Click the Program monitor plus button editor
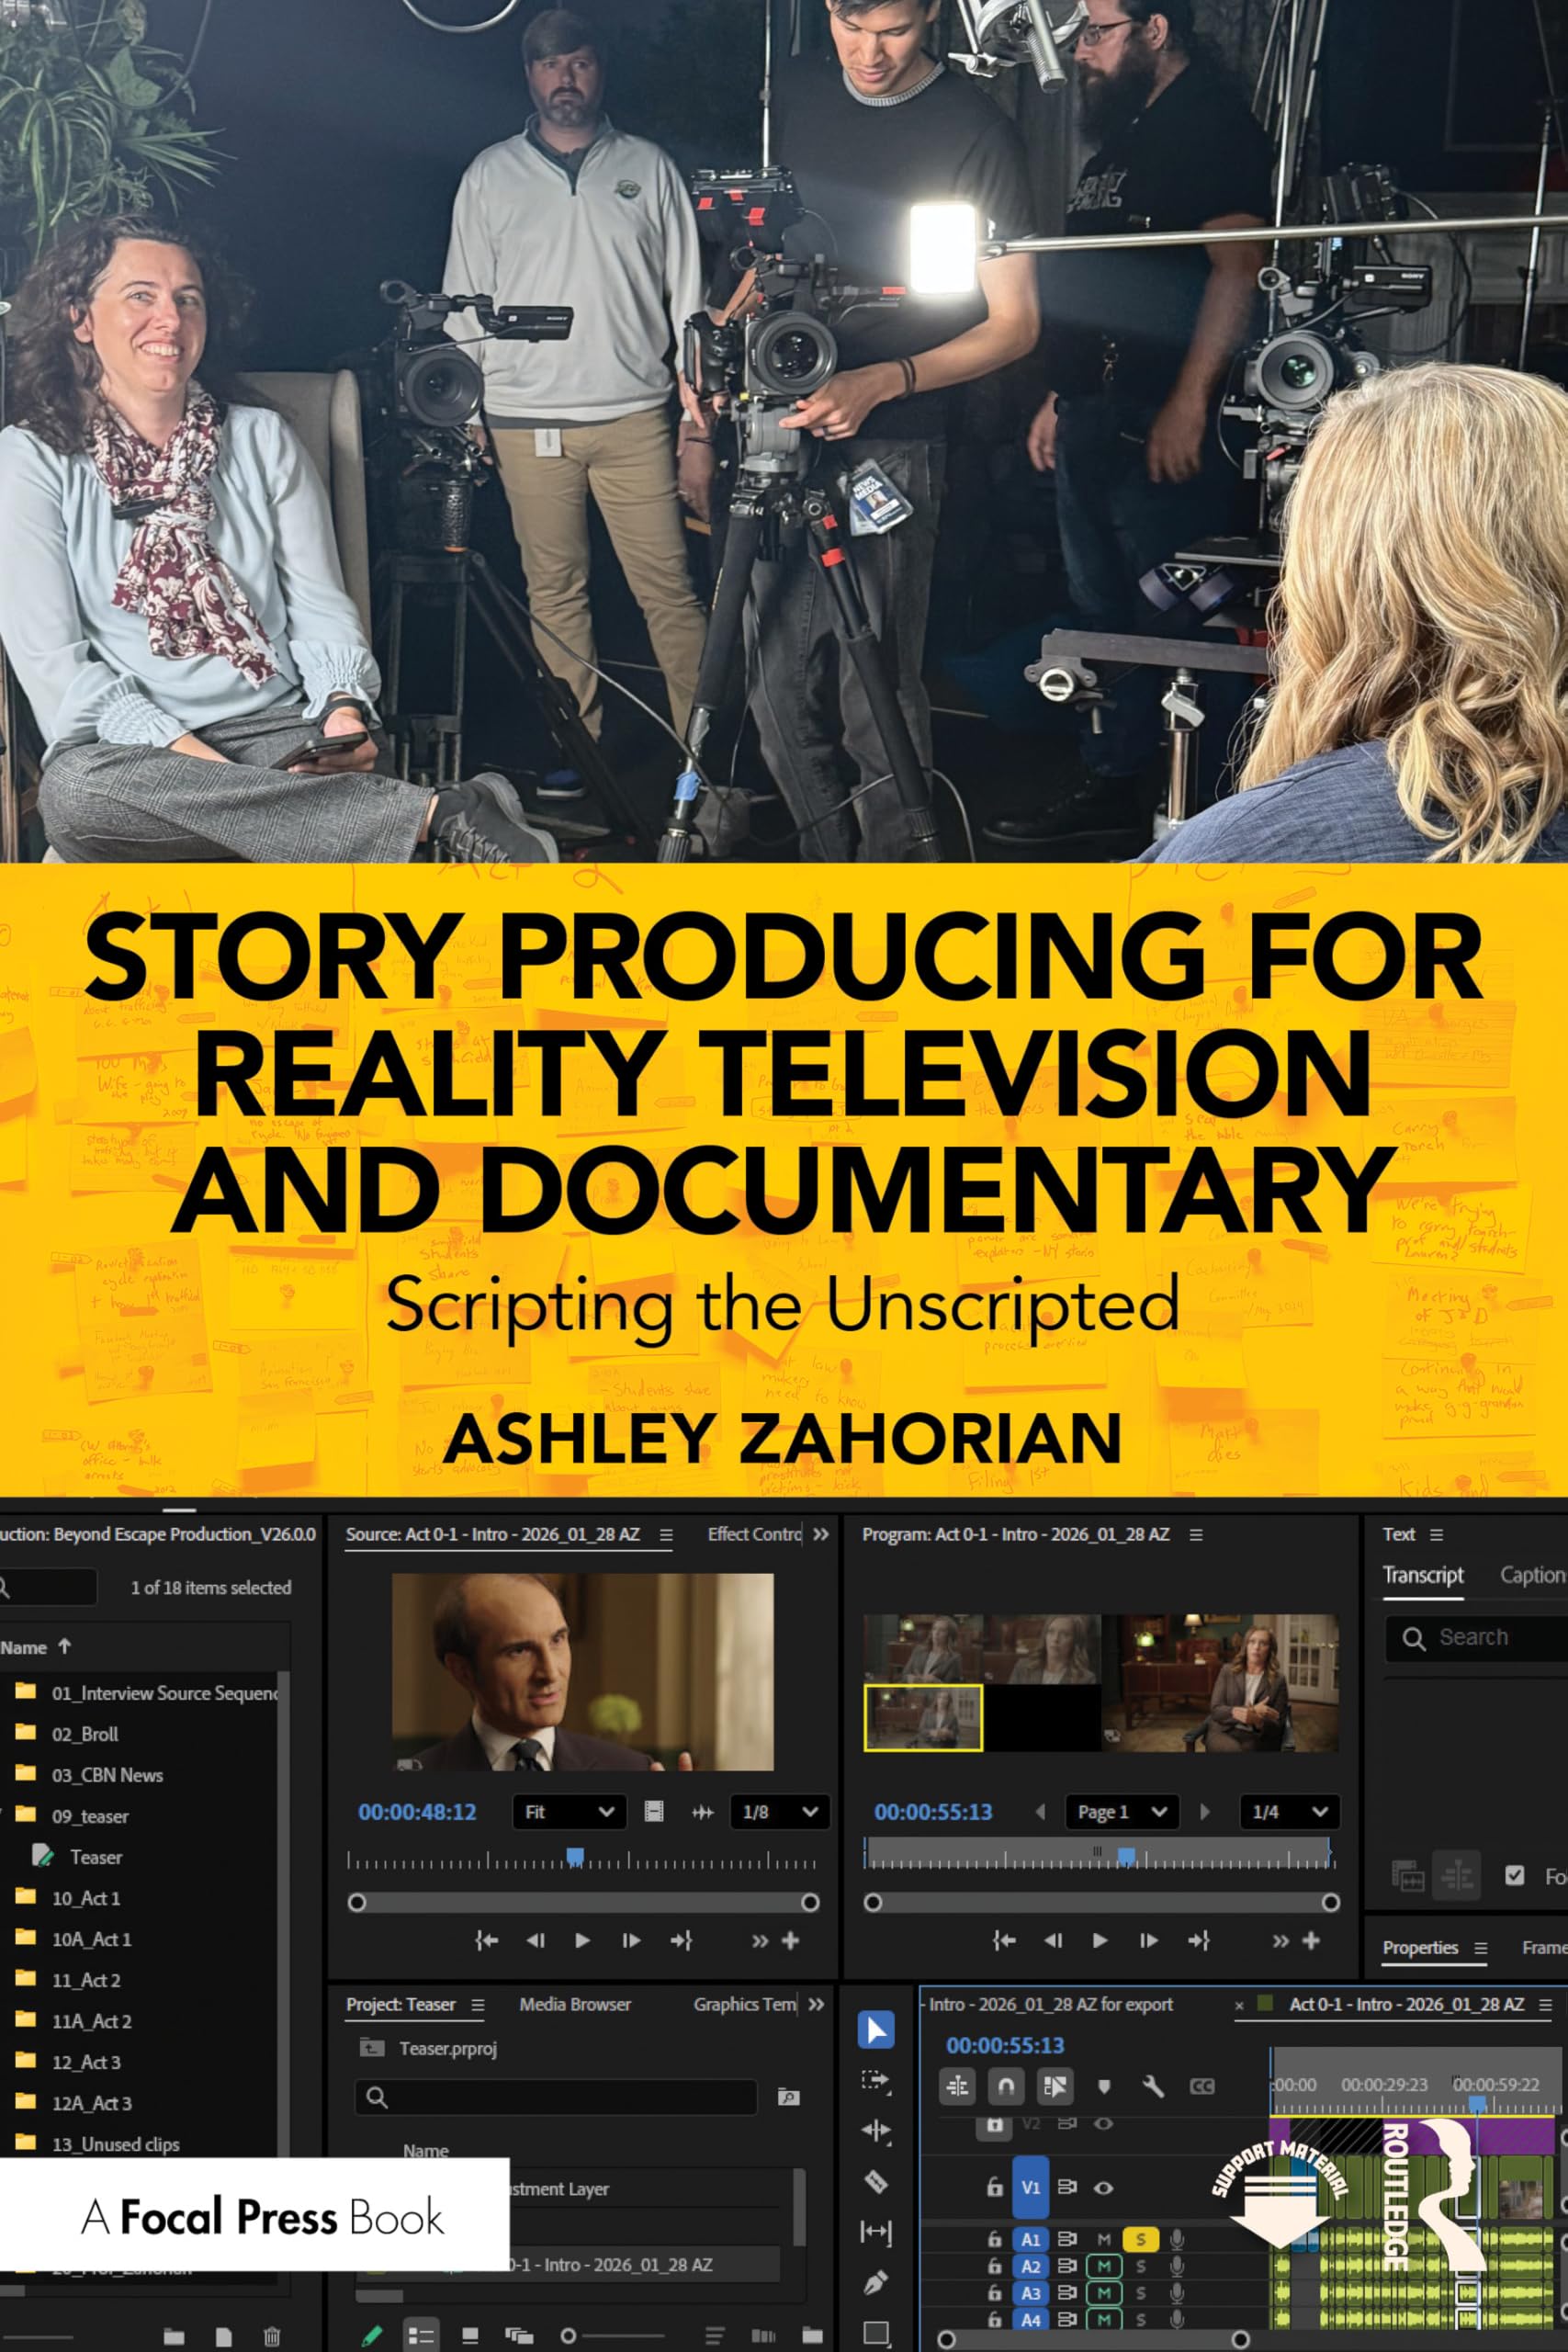The image size is (1568, 2352). [x=1311, y=1940]
